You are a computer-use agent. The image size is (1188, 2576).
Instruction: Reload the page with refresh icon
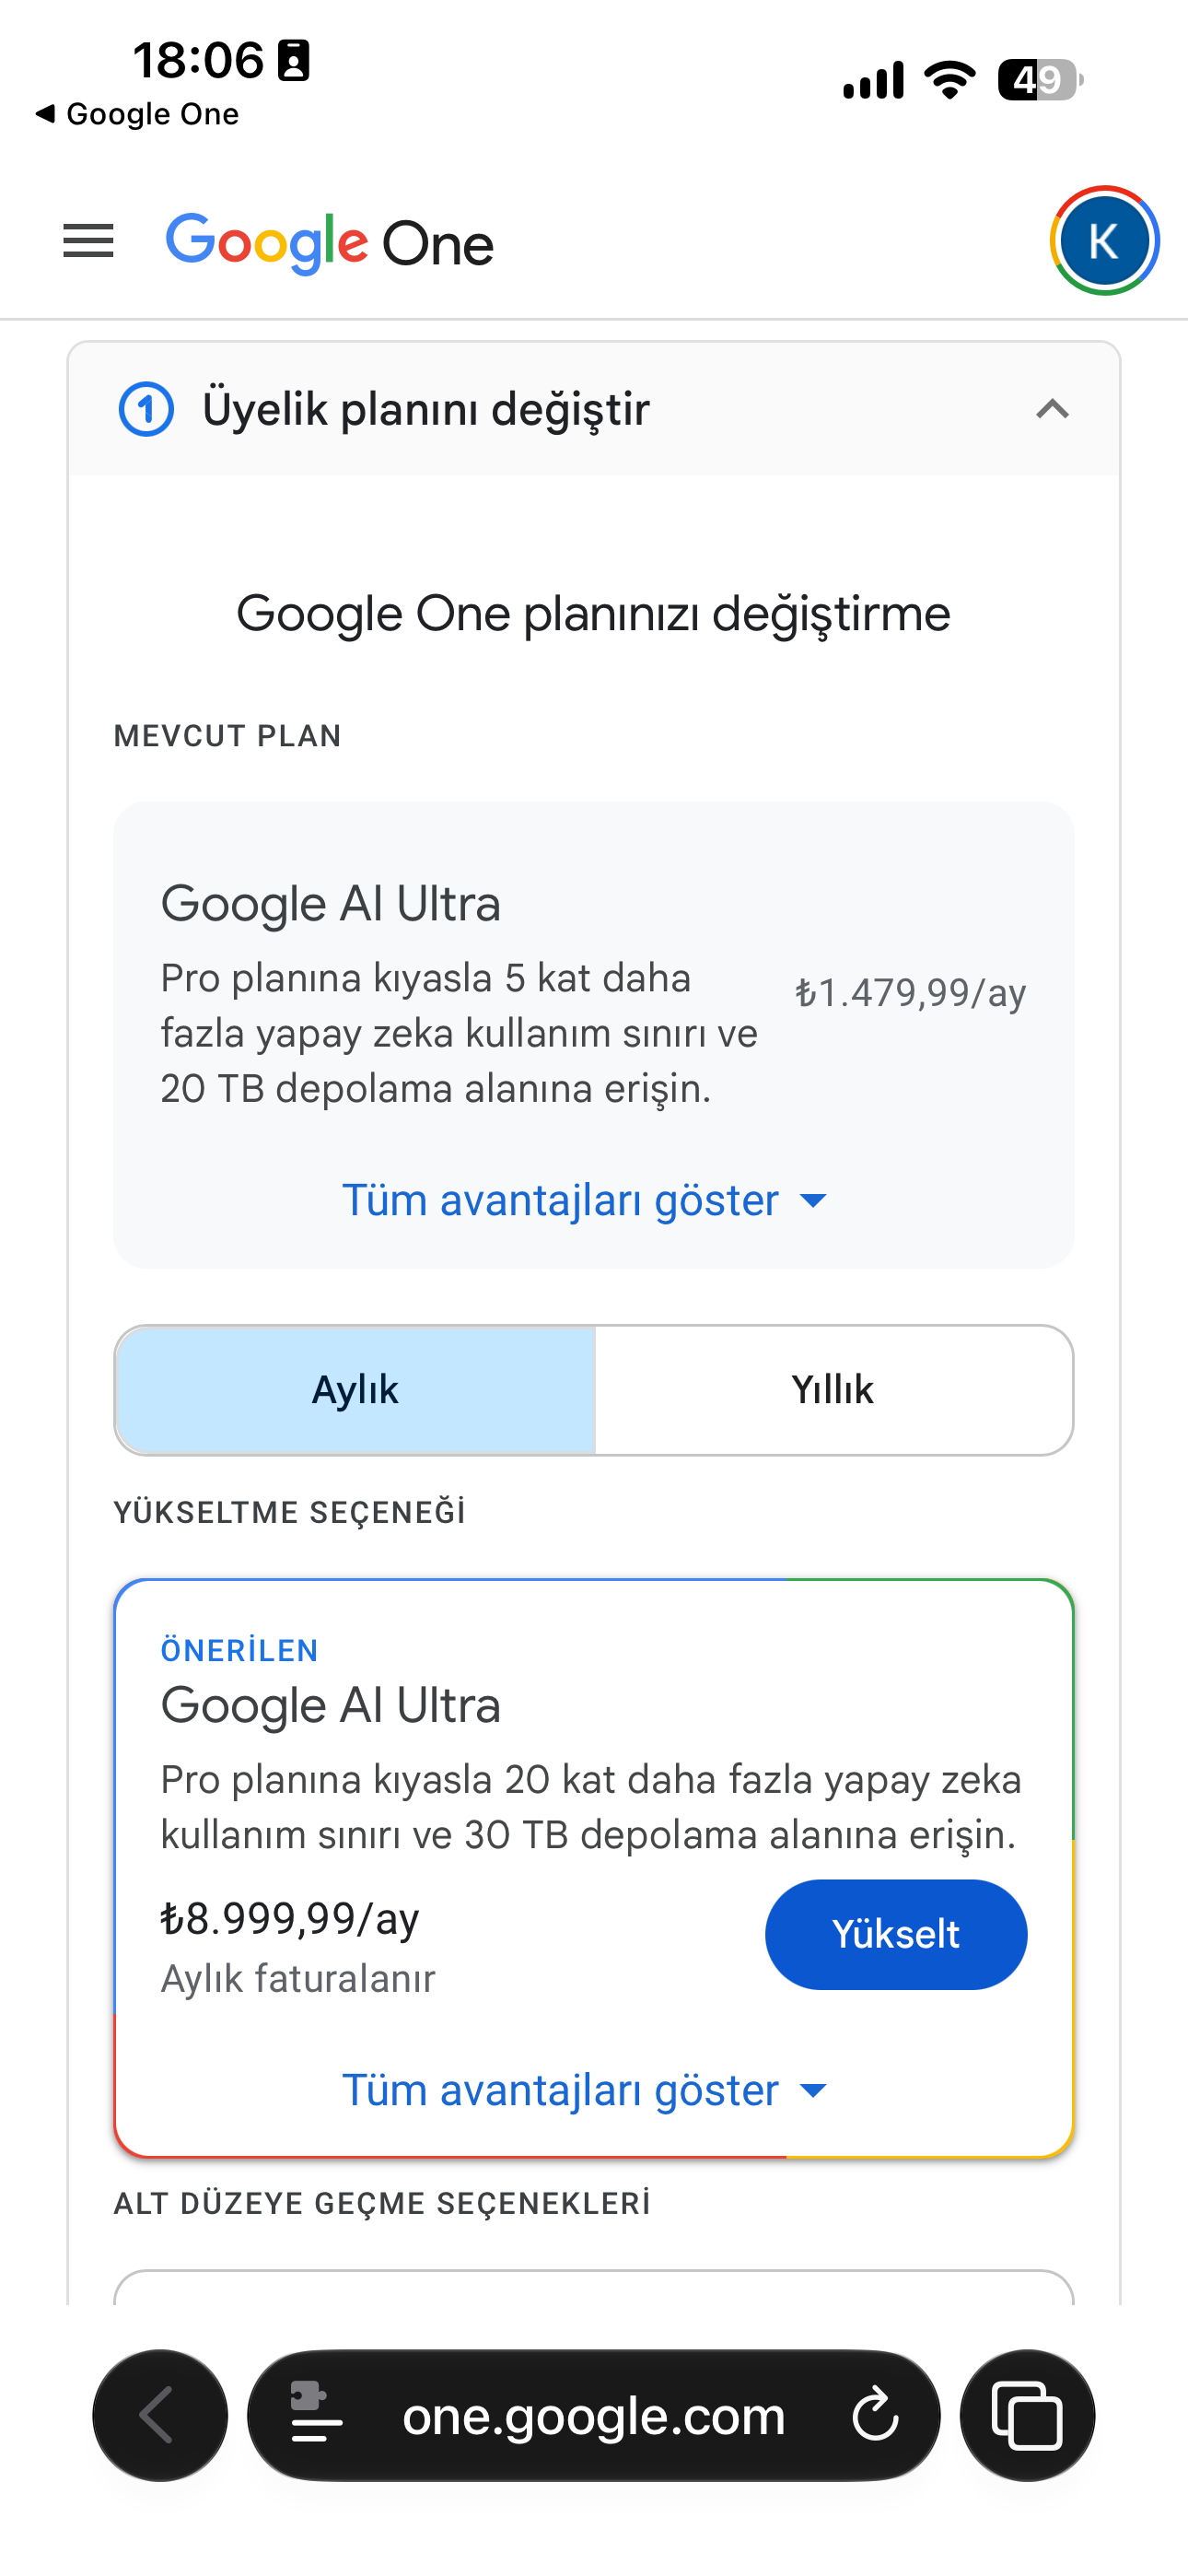(875, 2415)
